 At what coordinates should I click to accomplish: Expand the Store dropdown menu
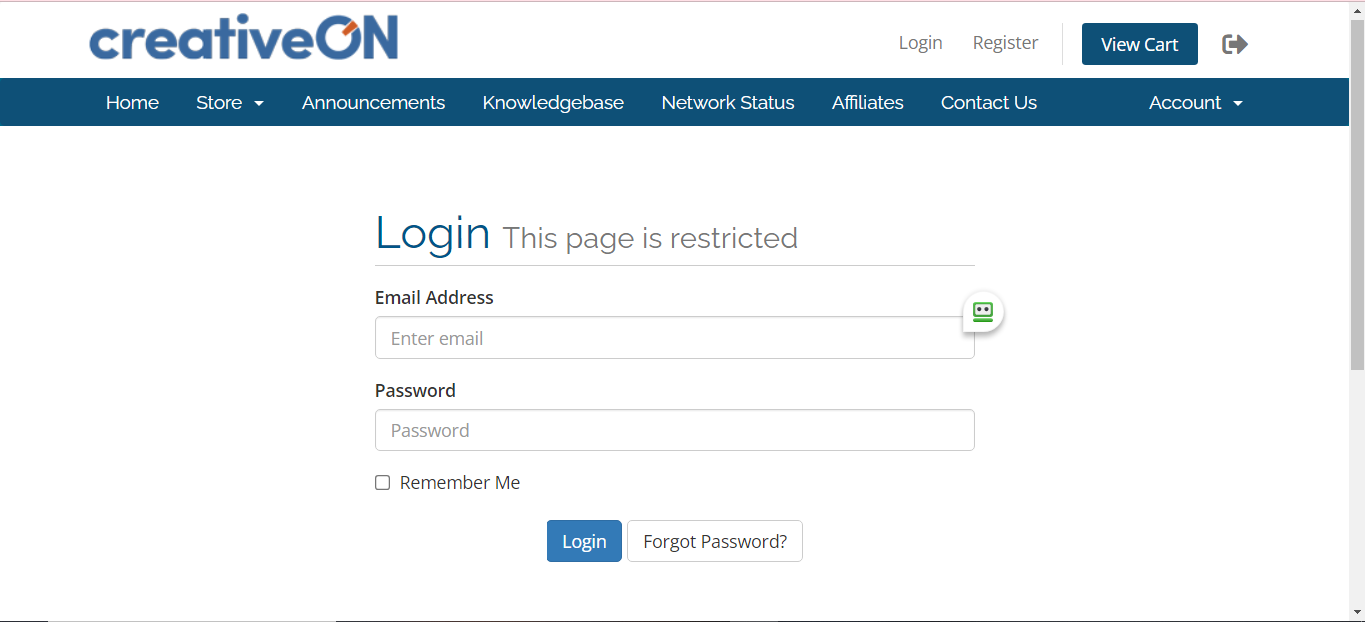(x=230, y=103)
